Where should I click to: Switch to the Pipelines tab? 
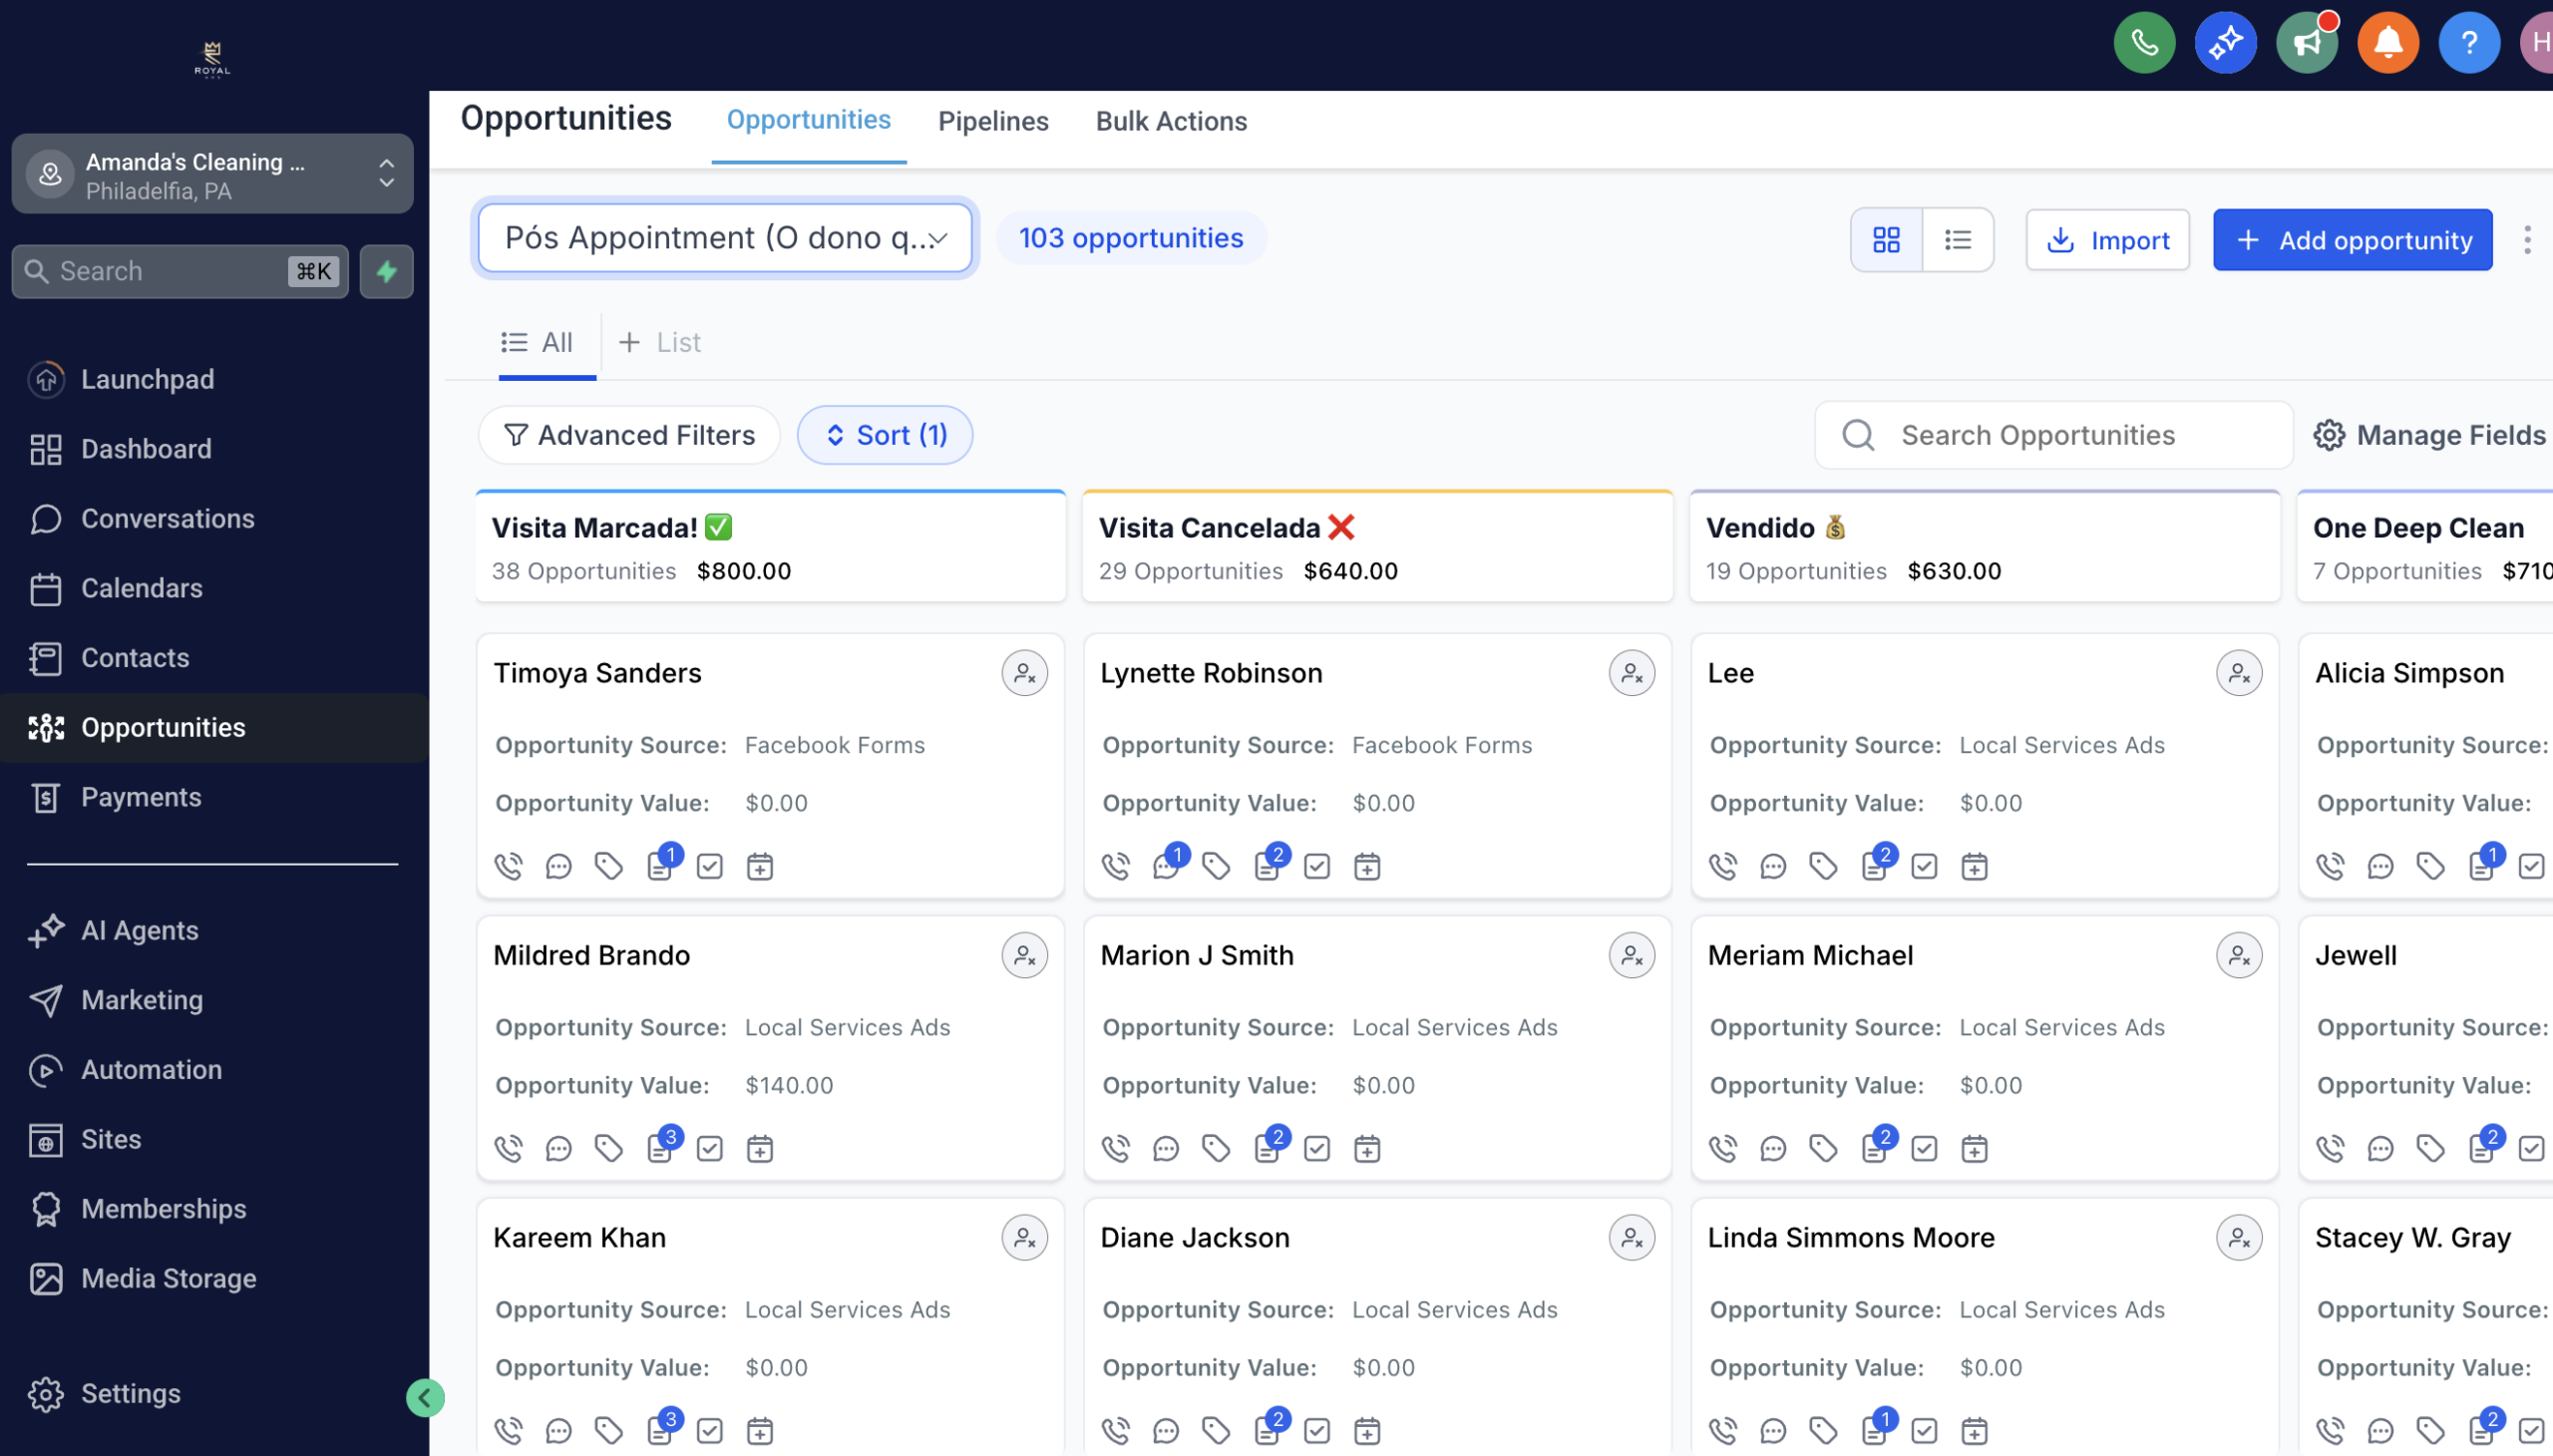(x=993, y=121)
